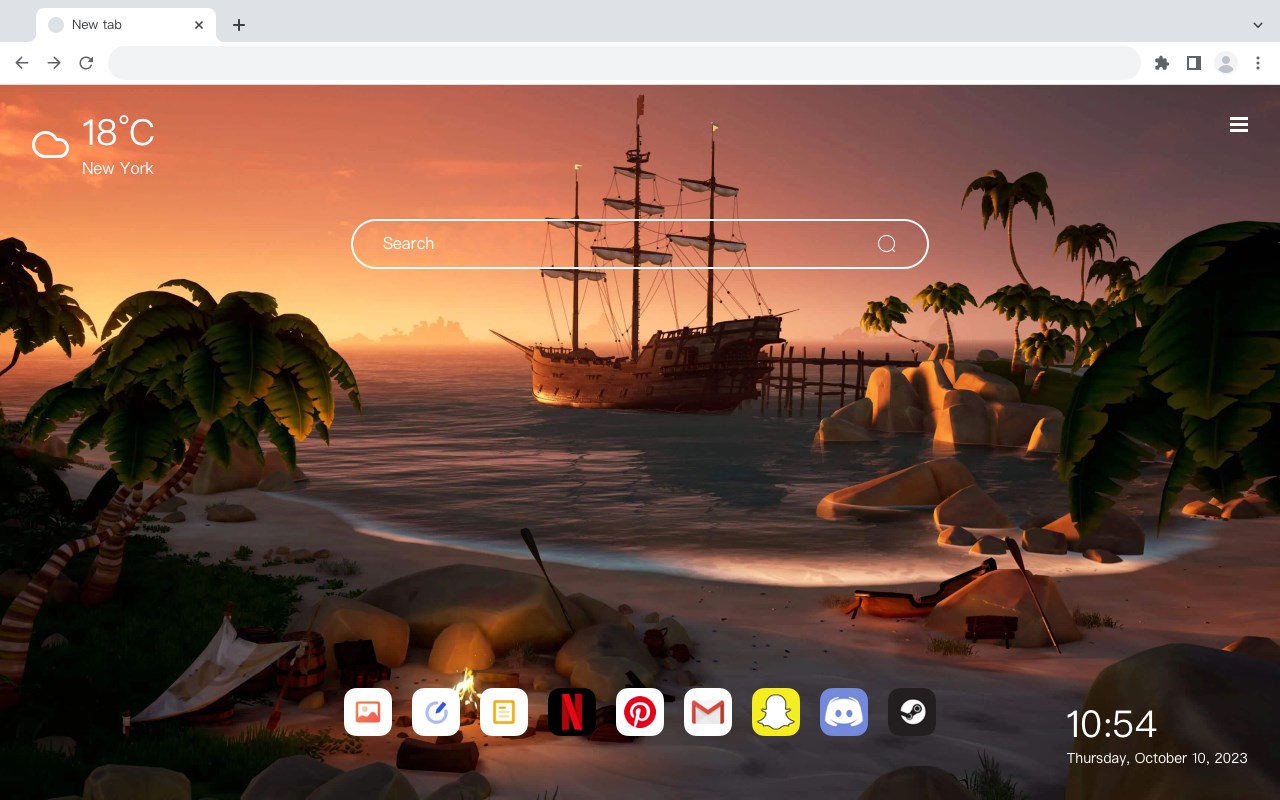Open a new tab with plus button
This screenshot has width=1280, height=800.
[238, 25]
